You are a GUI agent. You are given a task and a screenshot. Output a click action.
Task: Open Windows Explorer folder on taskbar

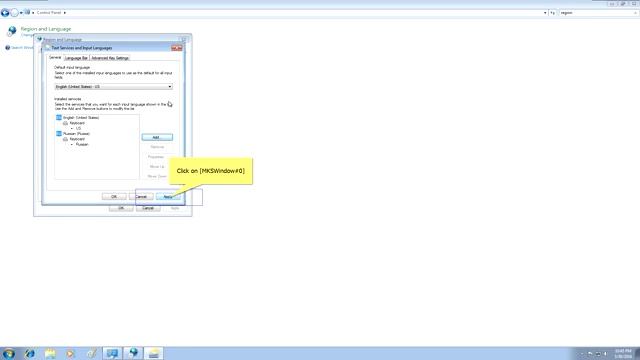tap(50, 353)
